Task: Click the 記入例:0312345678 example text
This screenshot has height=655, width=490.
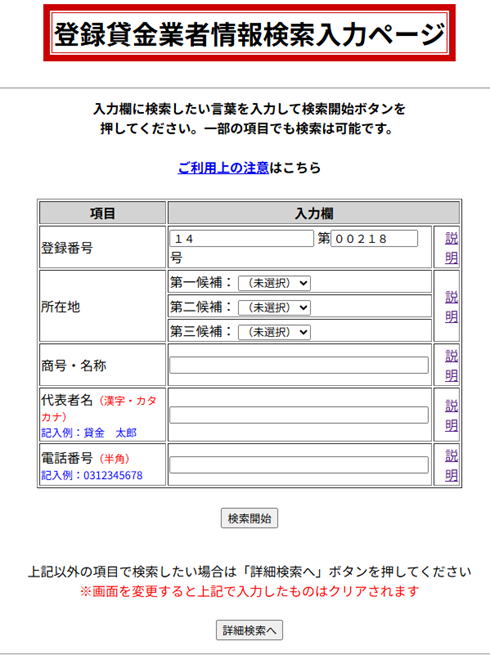Action: point(92,475)
